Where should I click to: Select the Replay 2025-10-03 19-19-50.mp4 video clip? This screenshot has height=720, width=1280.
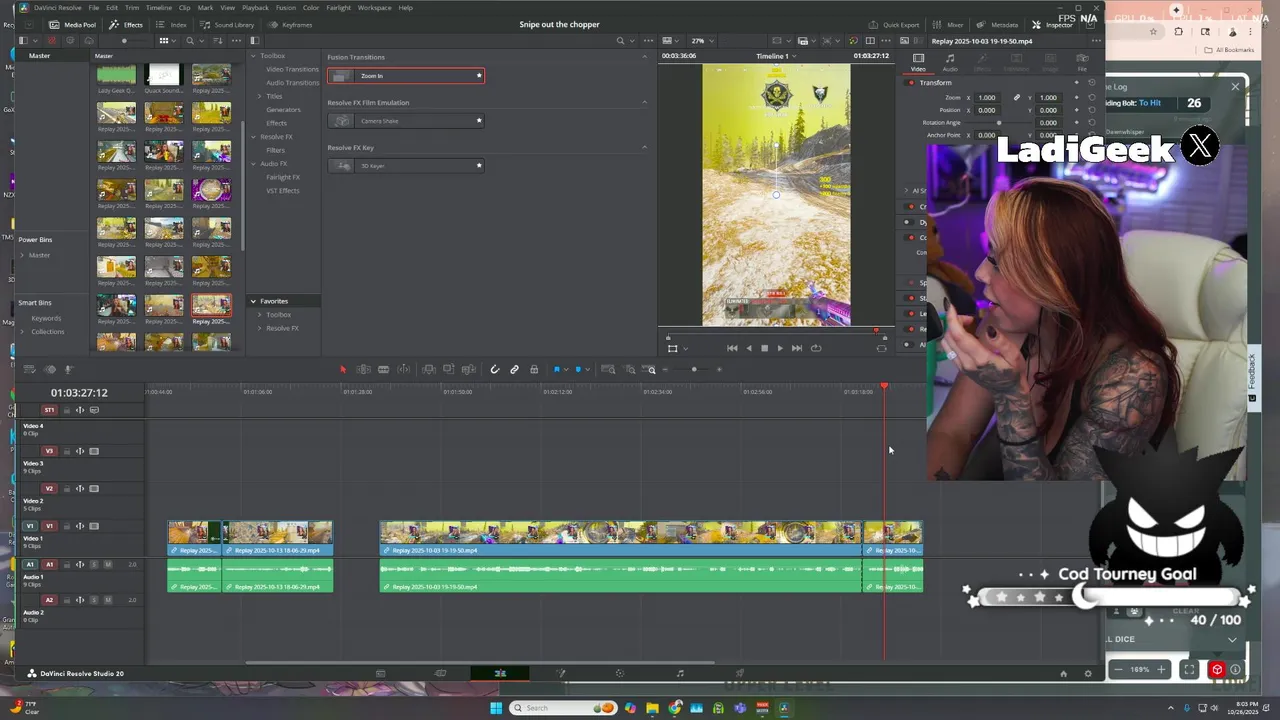pyautogui.click(x=620, y=538)
